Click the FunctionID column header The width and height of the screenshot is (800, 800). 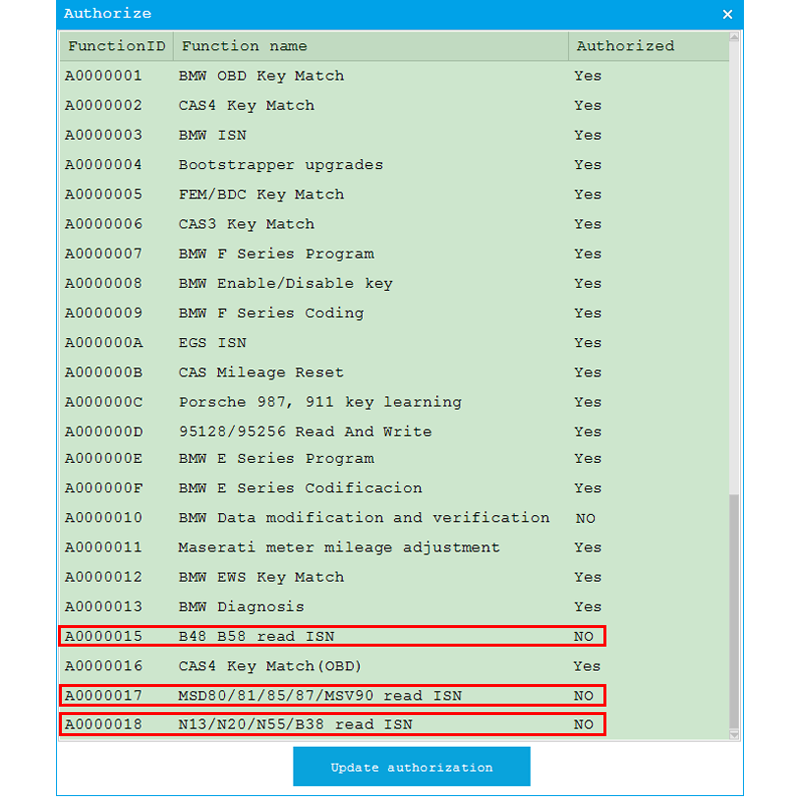coord(117,46)
